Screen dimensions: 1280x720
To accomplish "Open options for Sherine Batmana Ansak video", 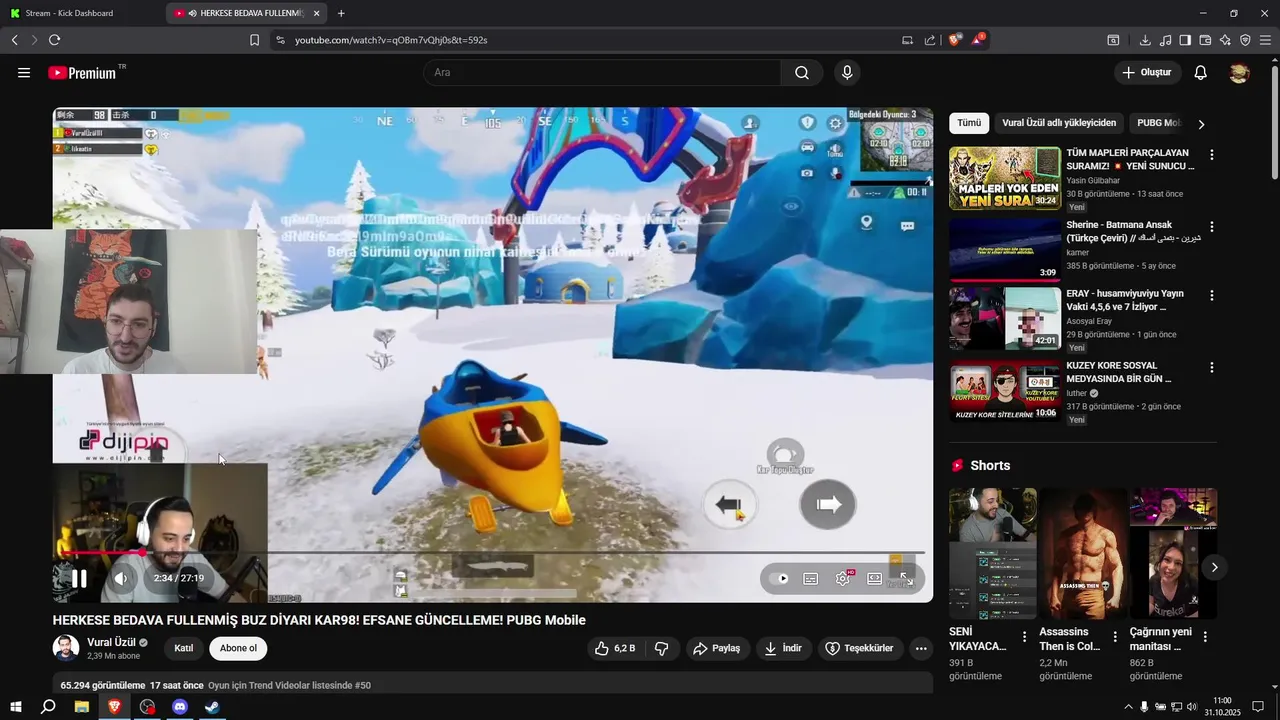I will (1212, 227).
